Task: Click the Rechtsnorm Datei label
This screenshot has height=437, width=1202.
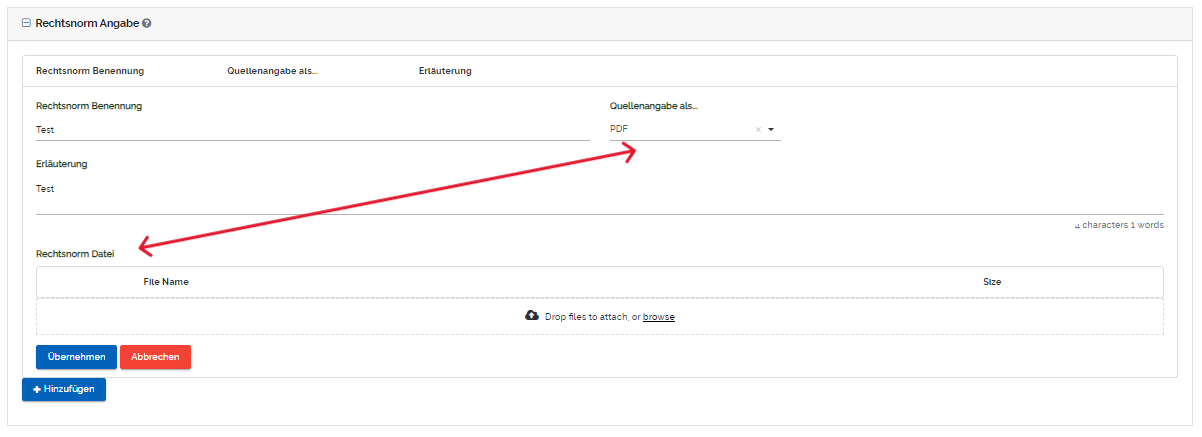Action: point(75,254)
